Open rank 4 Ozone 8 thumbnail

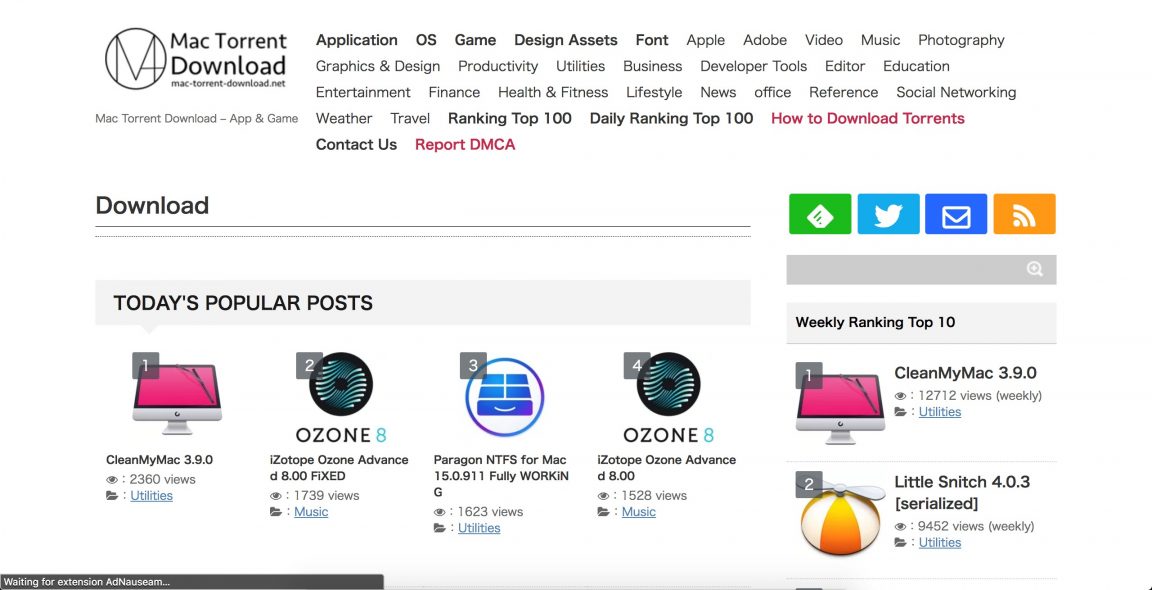tap(669, 397)
